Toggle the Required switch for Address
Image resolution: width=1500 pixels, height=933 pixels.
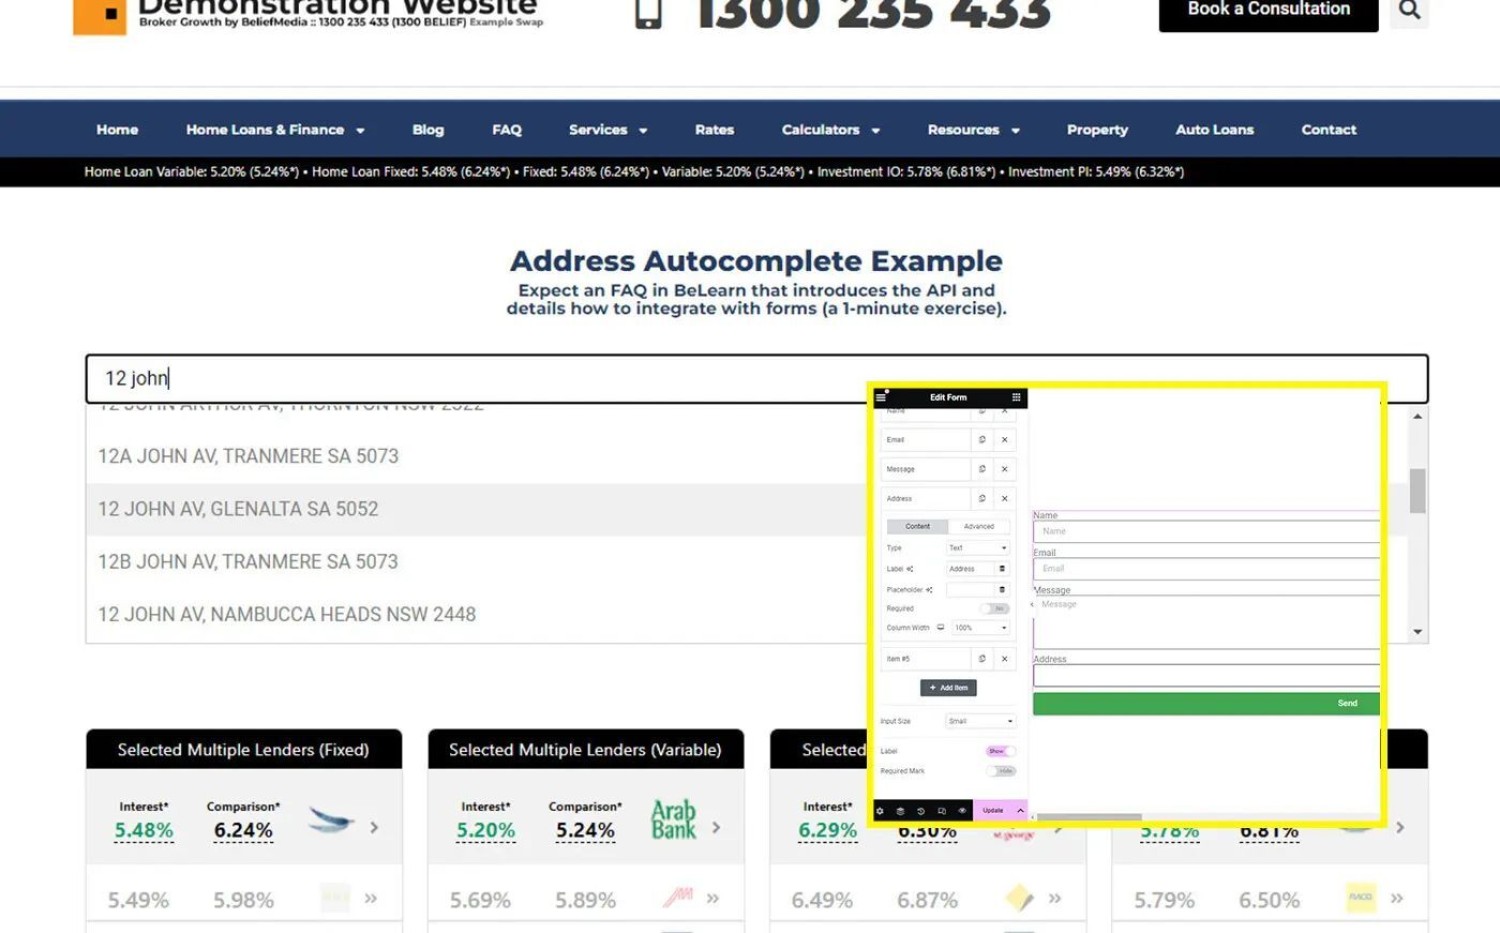click(996, 609)
